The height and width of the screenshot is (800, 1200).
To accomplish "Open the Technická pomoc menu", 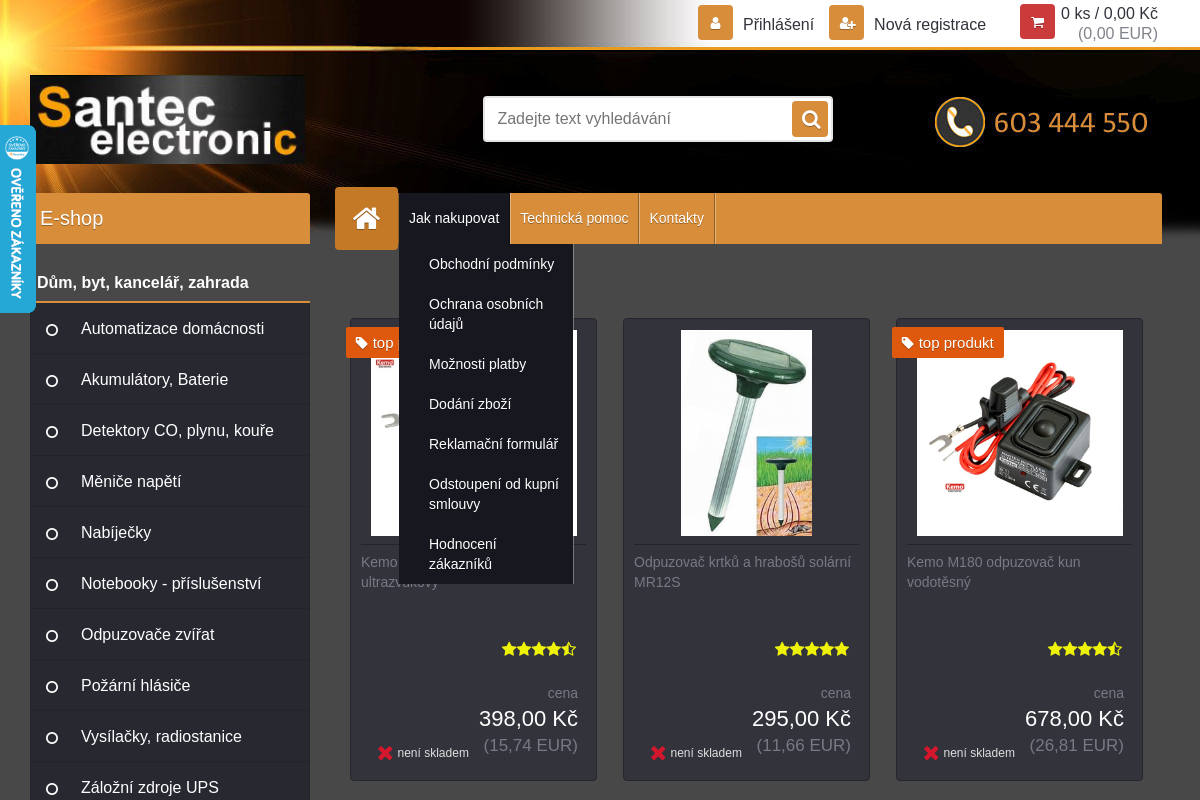I will click(574, 218).
